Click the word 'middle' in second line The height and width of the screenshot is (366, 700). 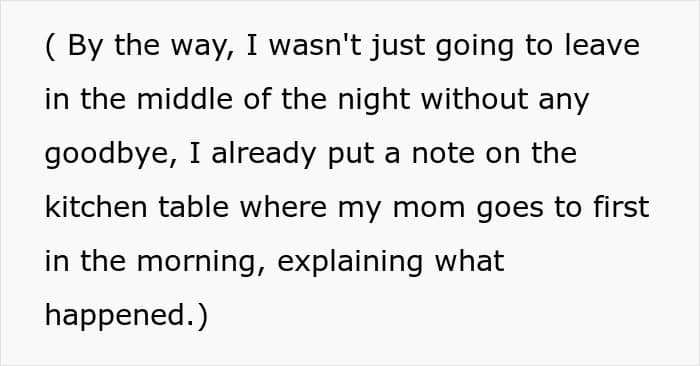pyautogui.click(x=184, y=99)
